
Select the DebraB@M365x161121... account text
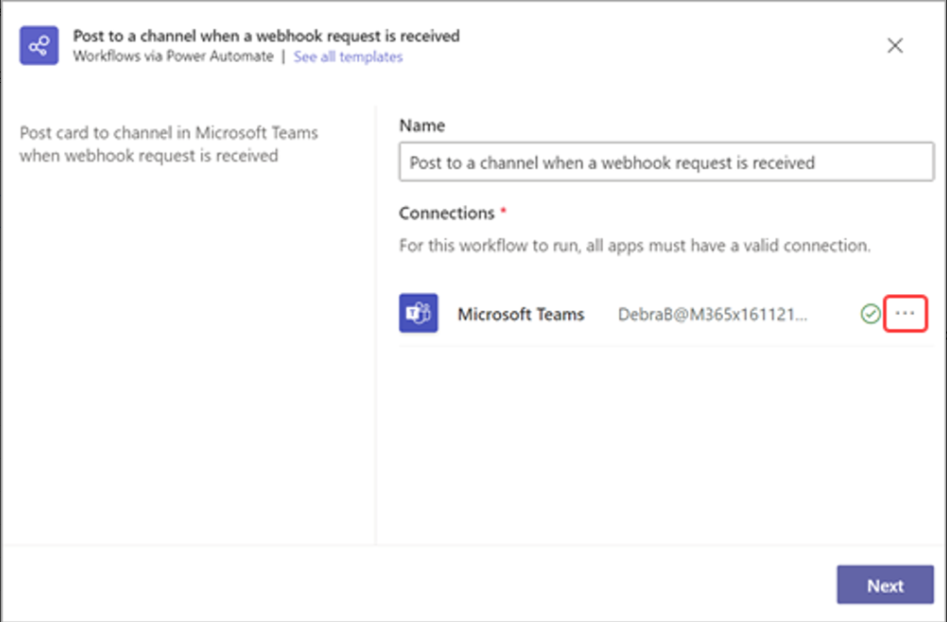pos(713,314)
